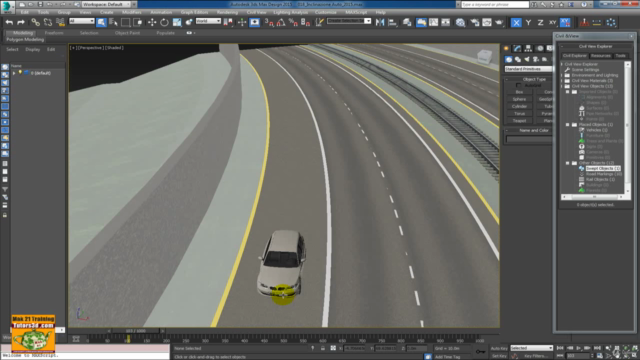Click the Sphere primitive button
640x360 pixels.
tap(519, 99)
